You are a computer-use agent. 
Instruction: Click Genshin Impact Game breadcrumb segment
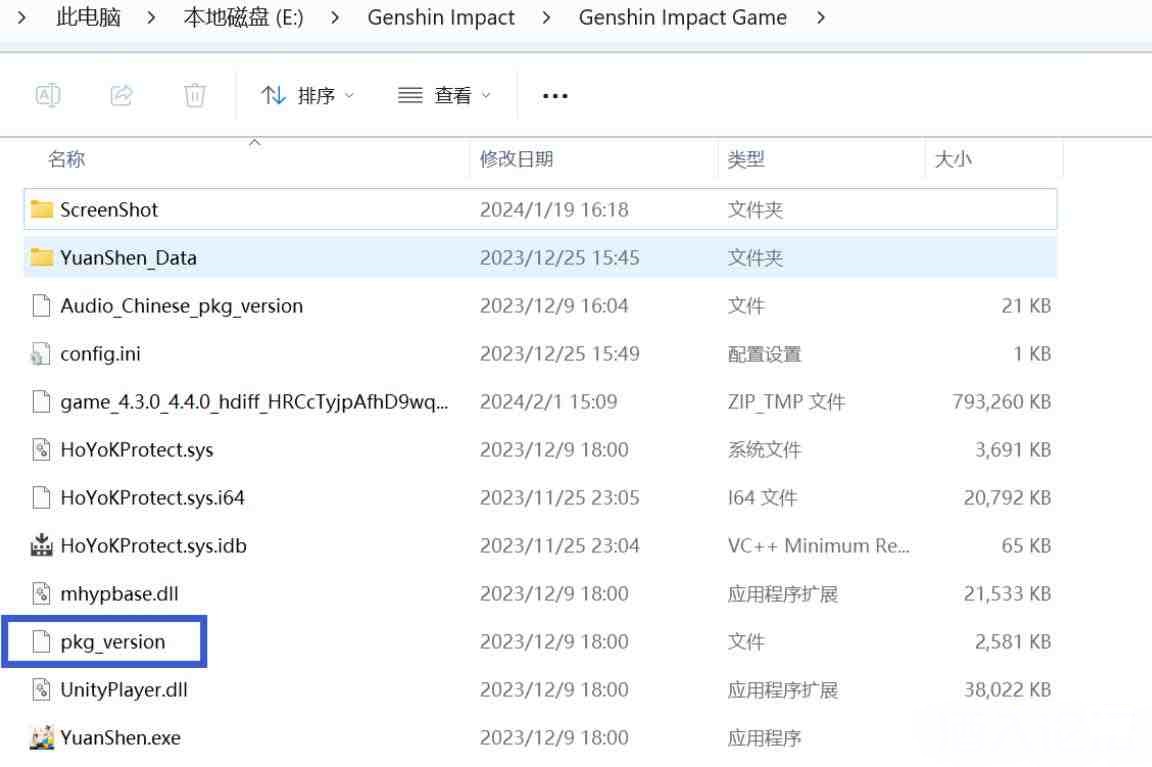[x=683, y=17]
